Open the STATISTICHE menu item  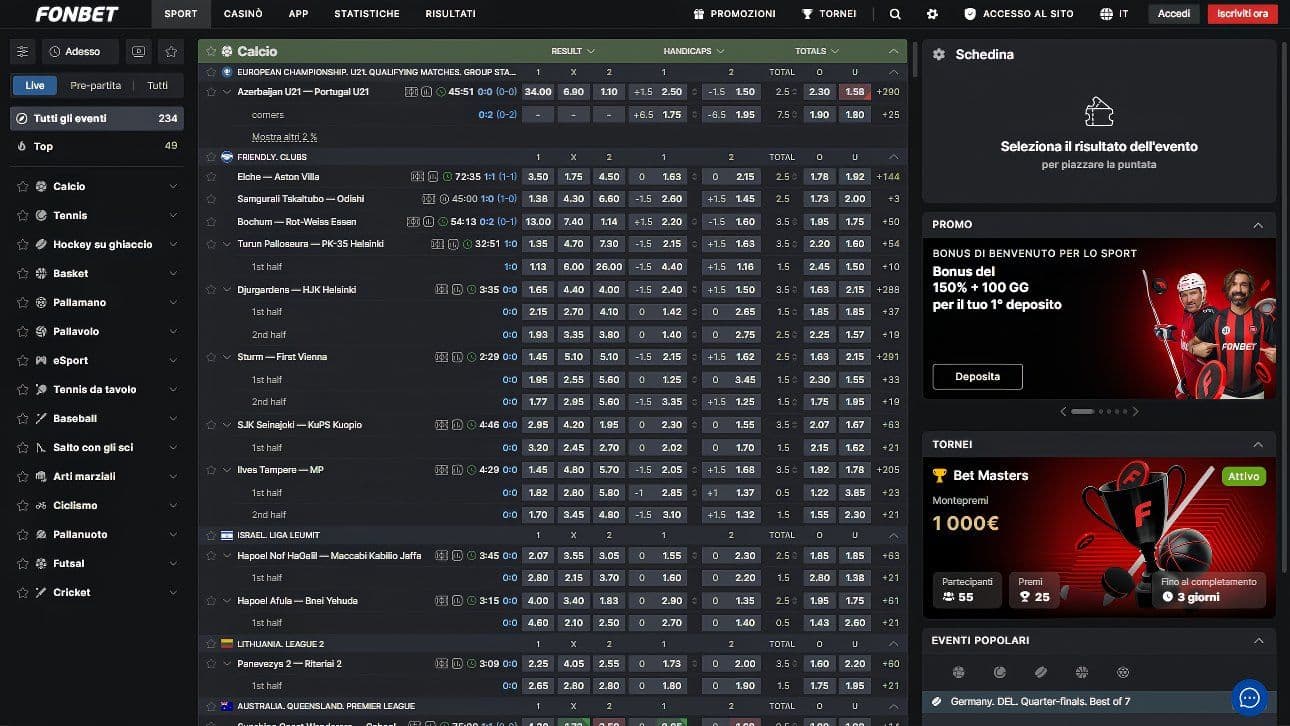[x=367, y=14]
